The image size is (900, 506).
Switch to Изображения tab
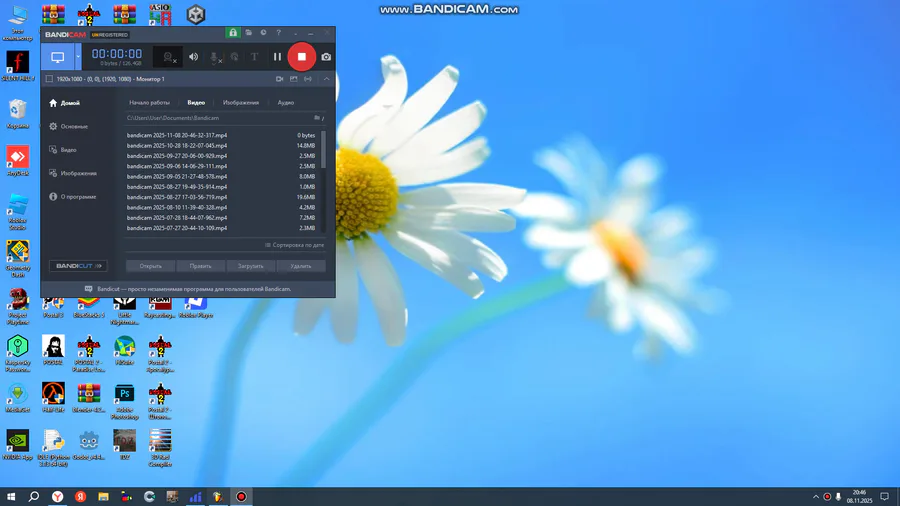point(241,103)
